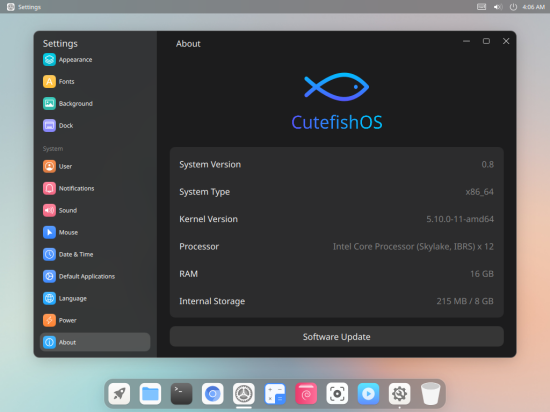
Task: Open the Appearance settings page
Action: [x=95, y=60]
